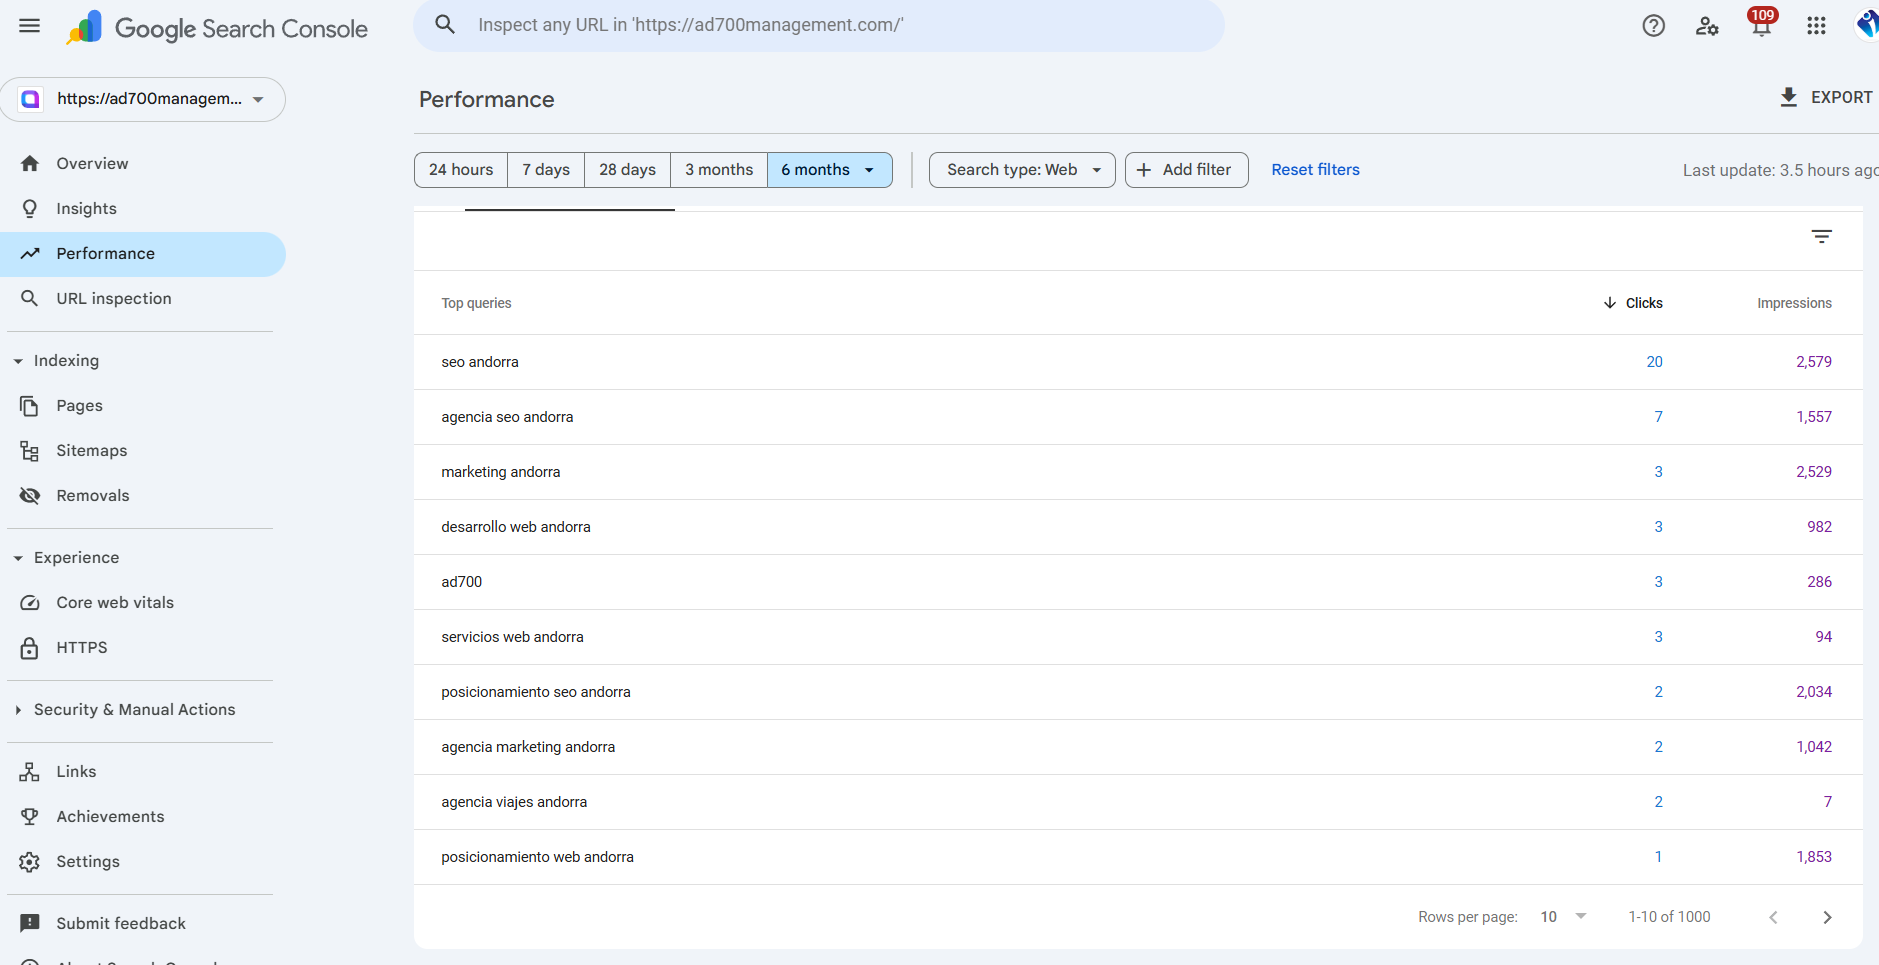Click the table filter rows icon
The image size is (1879, 965).
coord(1821,237)
